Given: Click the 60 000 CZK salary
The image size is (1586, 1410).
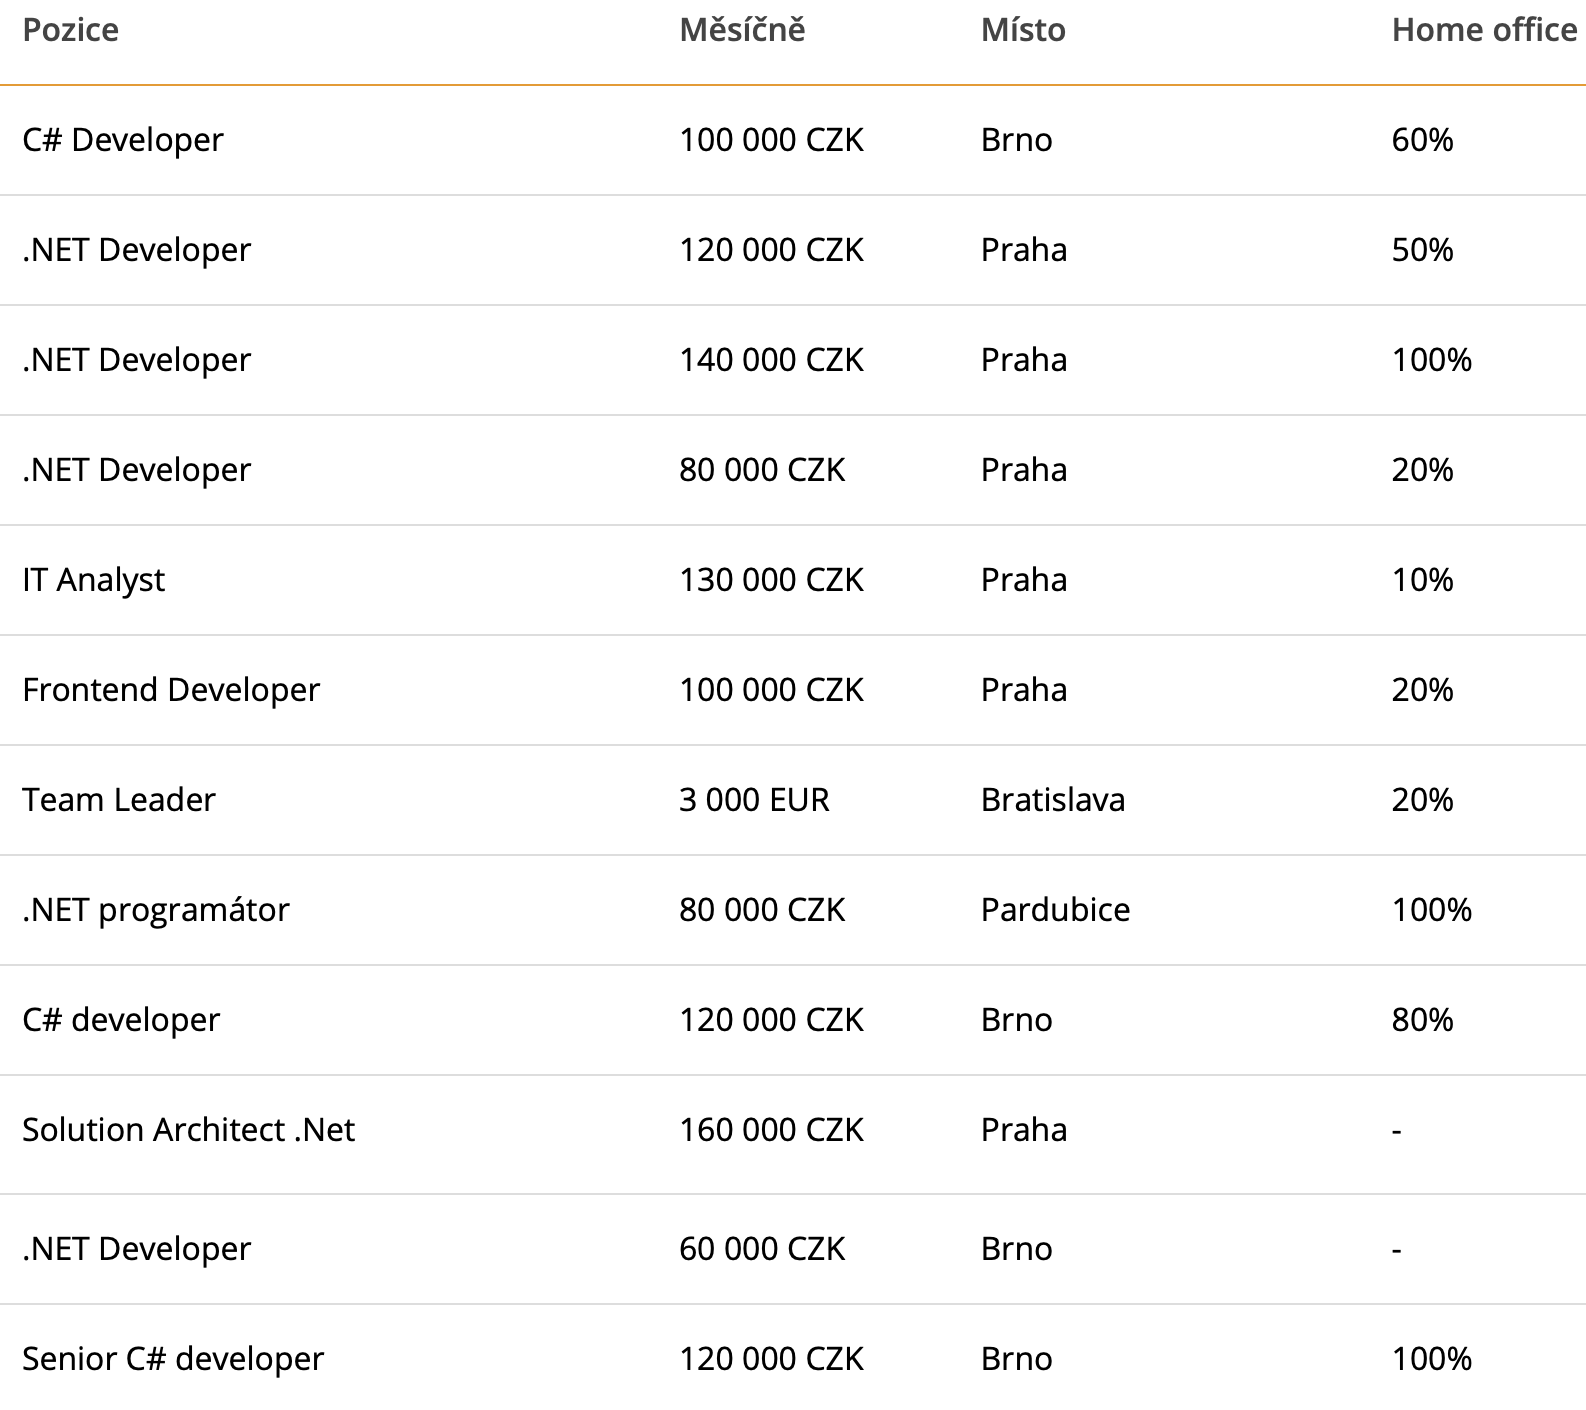Looking at the screenshot, I should tap(762, 1249).
